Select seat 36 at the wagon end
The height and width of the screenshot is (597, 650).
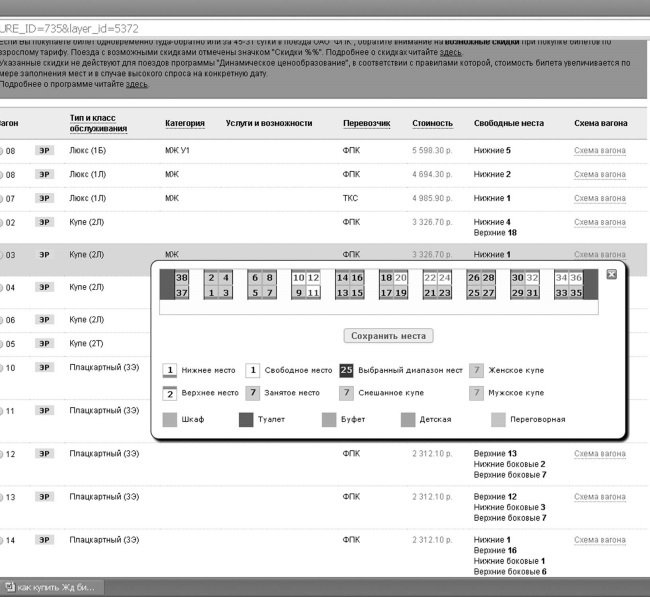(x=576, y=278)
